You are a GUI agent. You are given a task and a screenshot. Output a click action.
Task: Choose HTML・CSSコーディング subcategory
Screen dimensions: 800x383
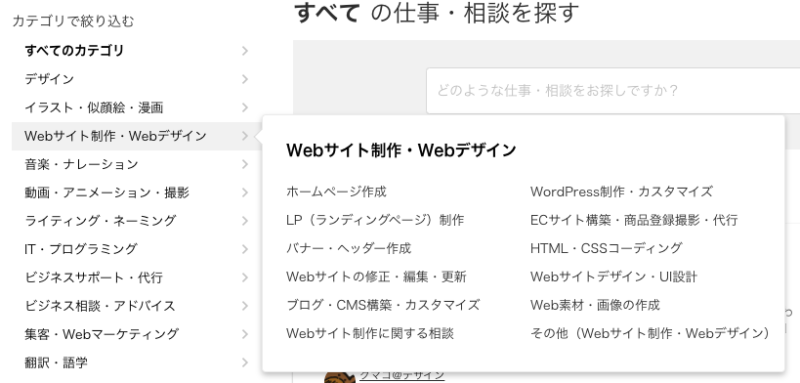click(606, 248)
